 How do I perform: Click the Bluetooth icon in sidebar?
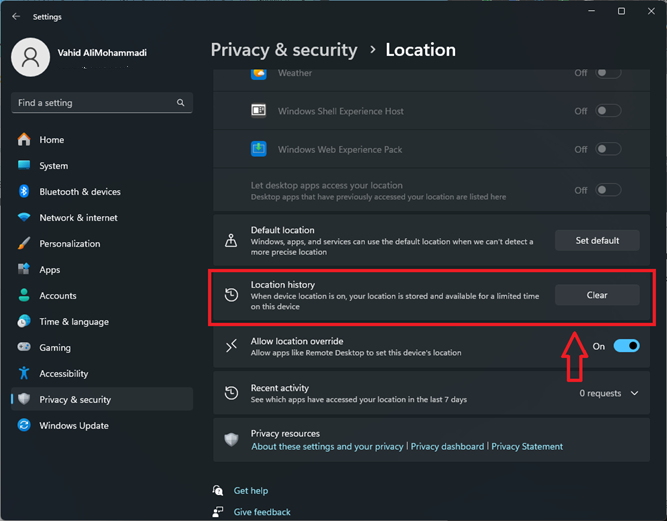(24, 191)
